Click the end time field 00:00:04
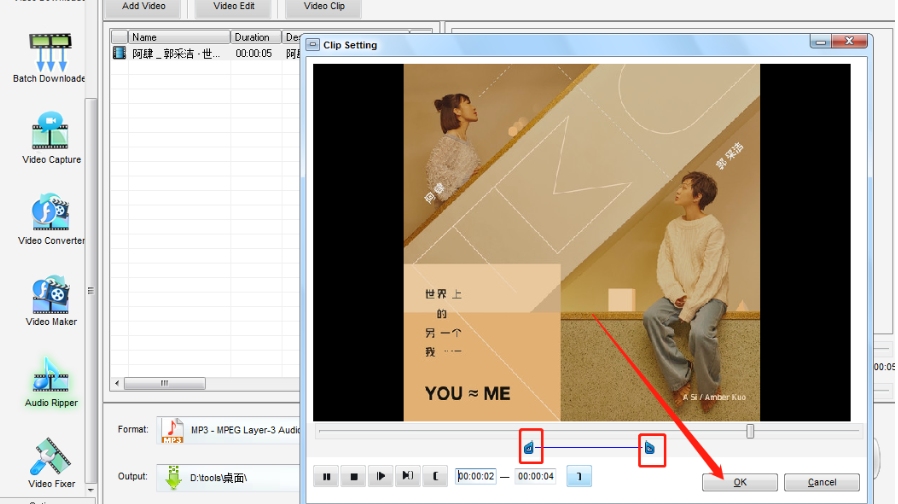 (x=535, y=477)
